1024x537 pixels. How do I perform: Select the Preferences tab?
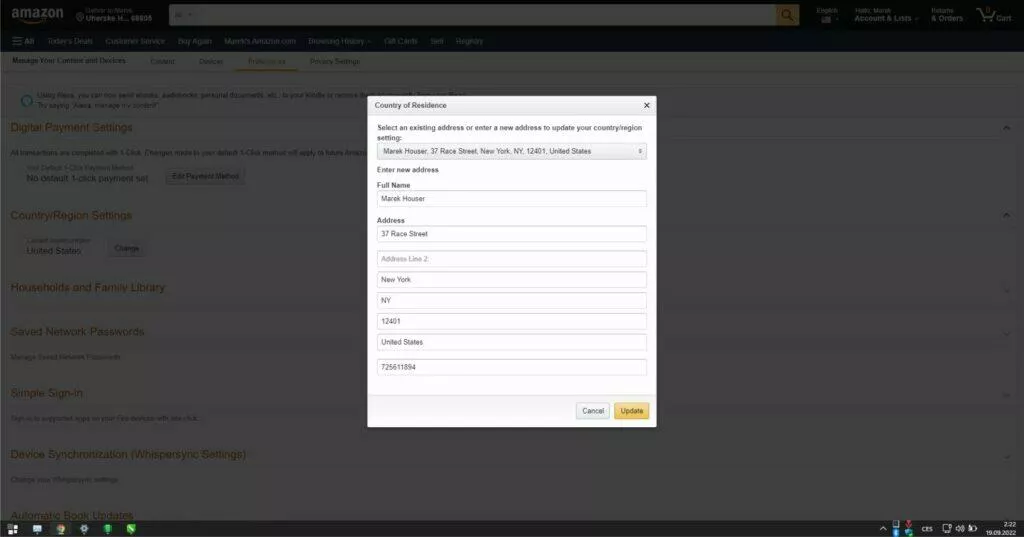coord(266,61)
